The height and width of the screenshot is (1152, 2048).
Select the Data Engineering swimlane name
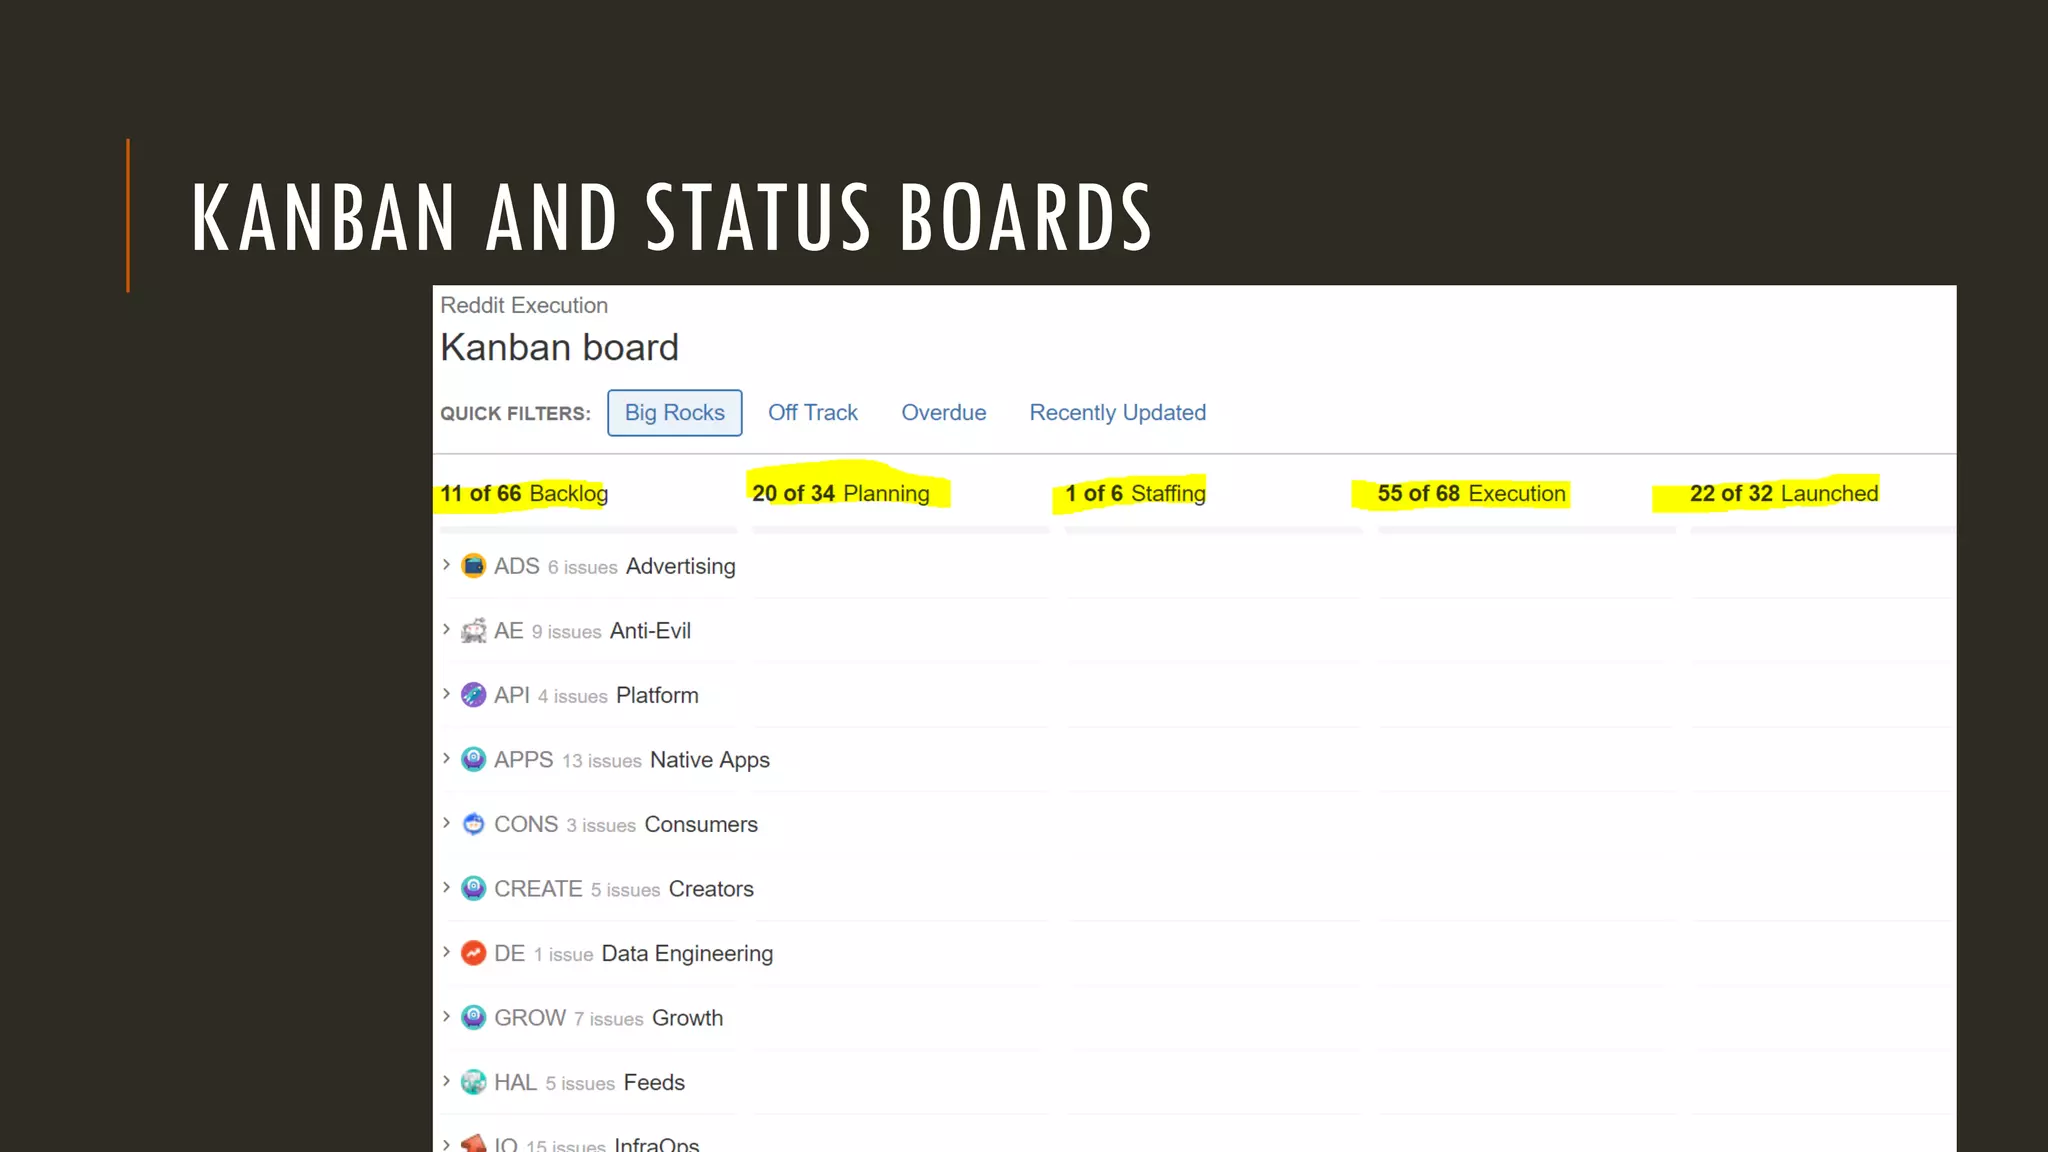(687, 954)
